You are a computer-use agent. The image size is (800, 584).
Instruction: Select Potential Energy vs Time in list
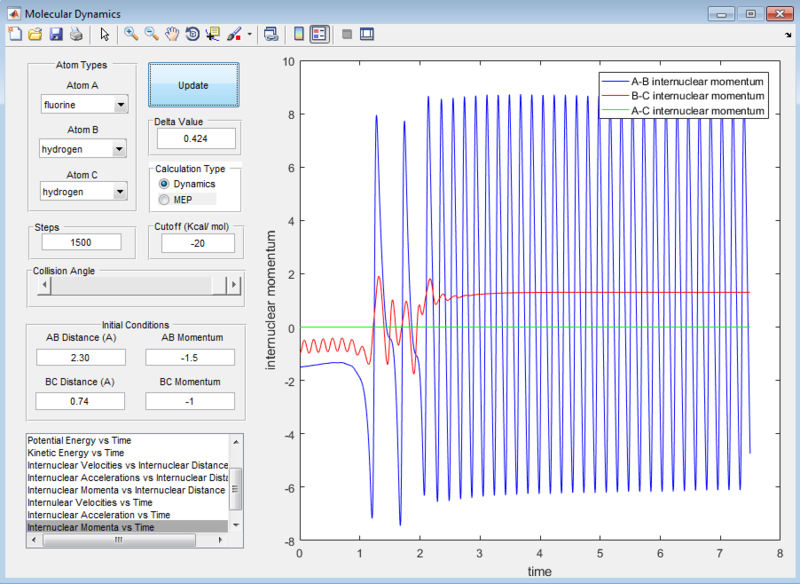point(80,440)
